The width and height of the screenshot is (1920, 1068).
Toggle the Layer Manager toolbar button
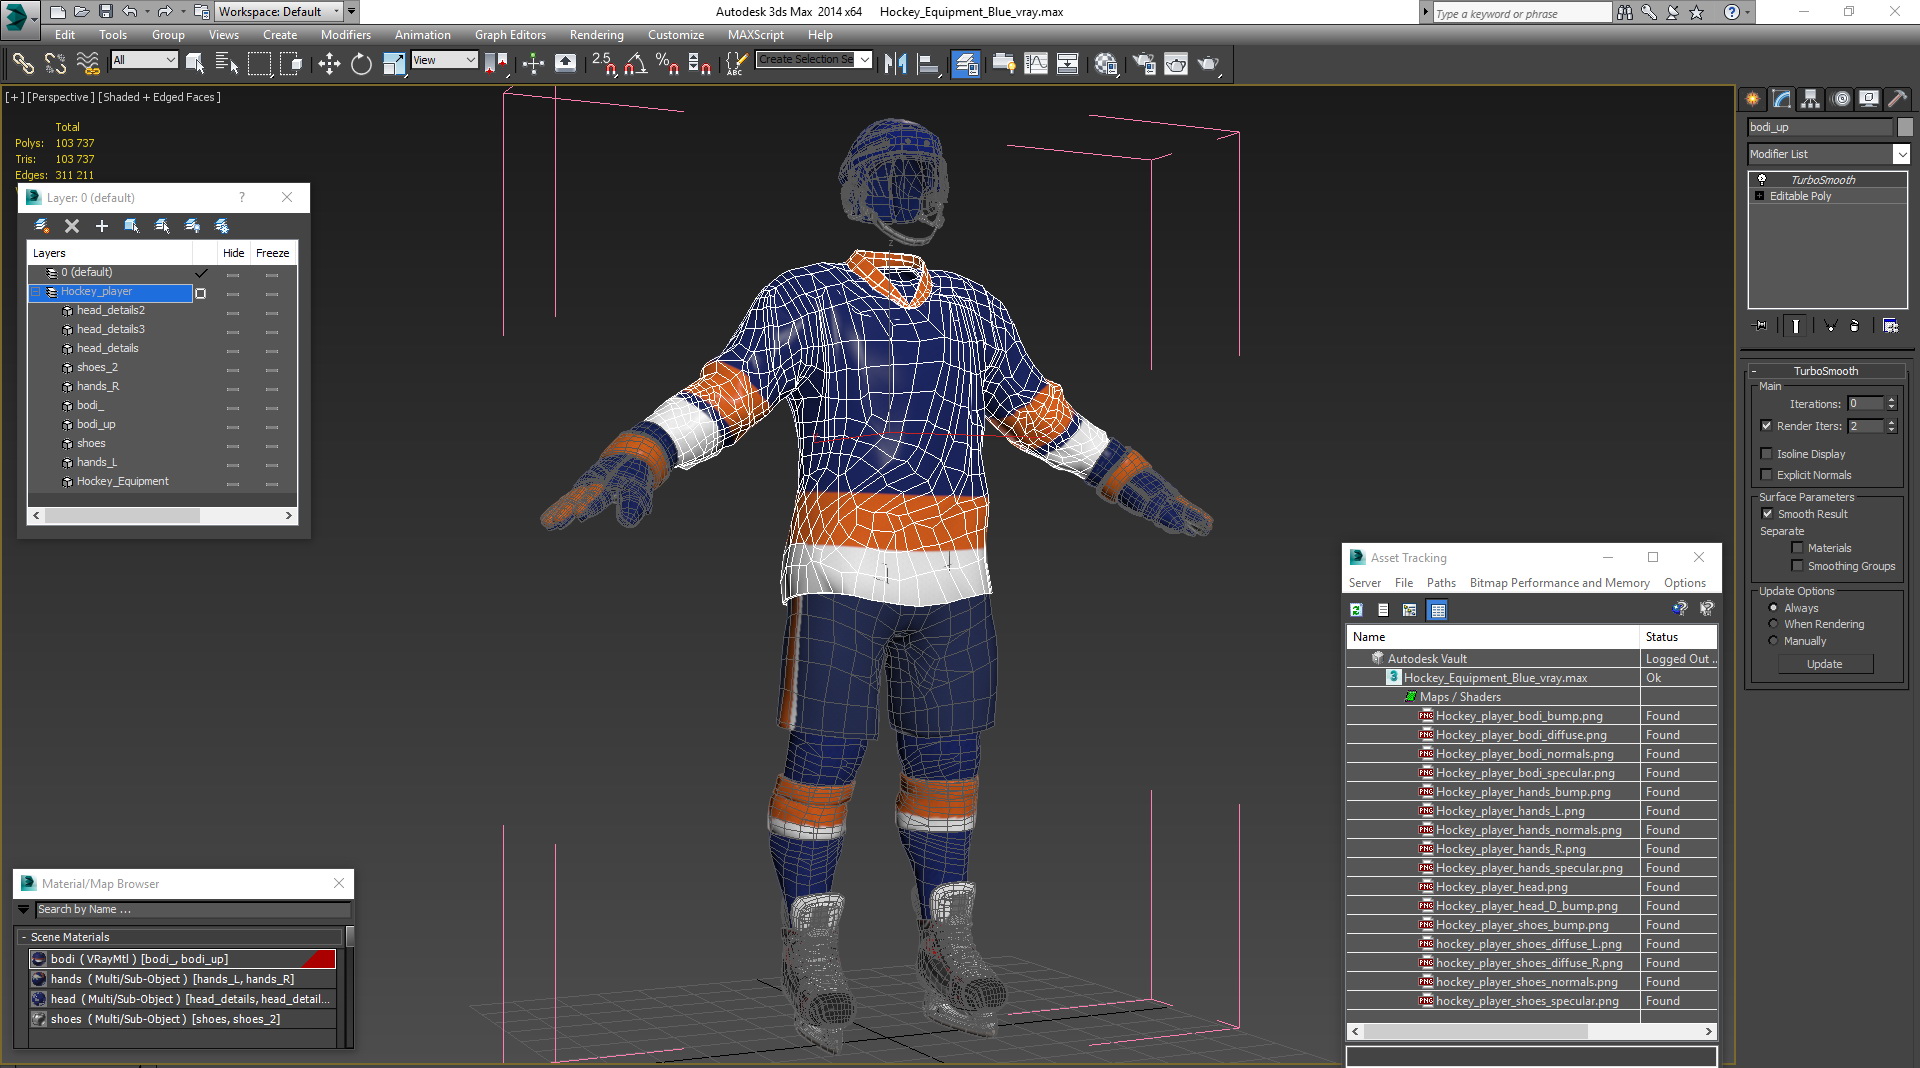pos(965,64)
